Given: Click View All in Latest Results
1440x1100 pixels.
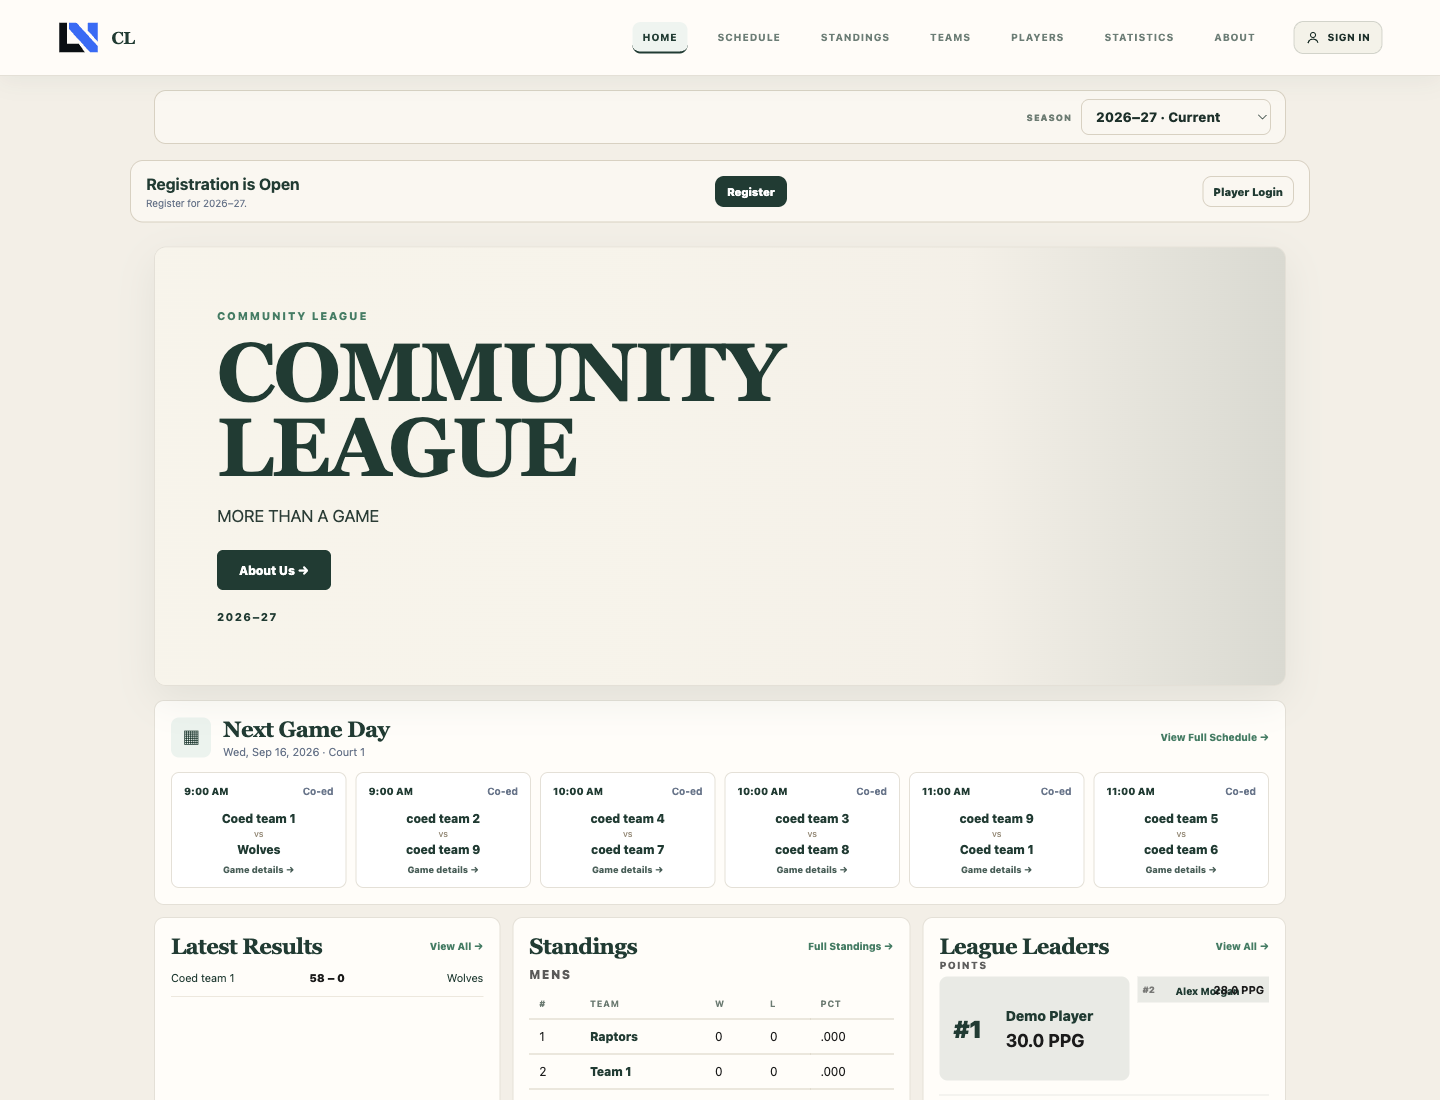Looking at the screenshot, I should [456, 947].
